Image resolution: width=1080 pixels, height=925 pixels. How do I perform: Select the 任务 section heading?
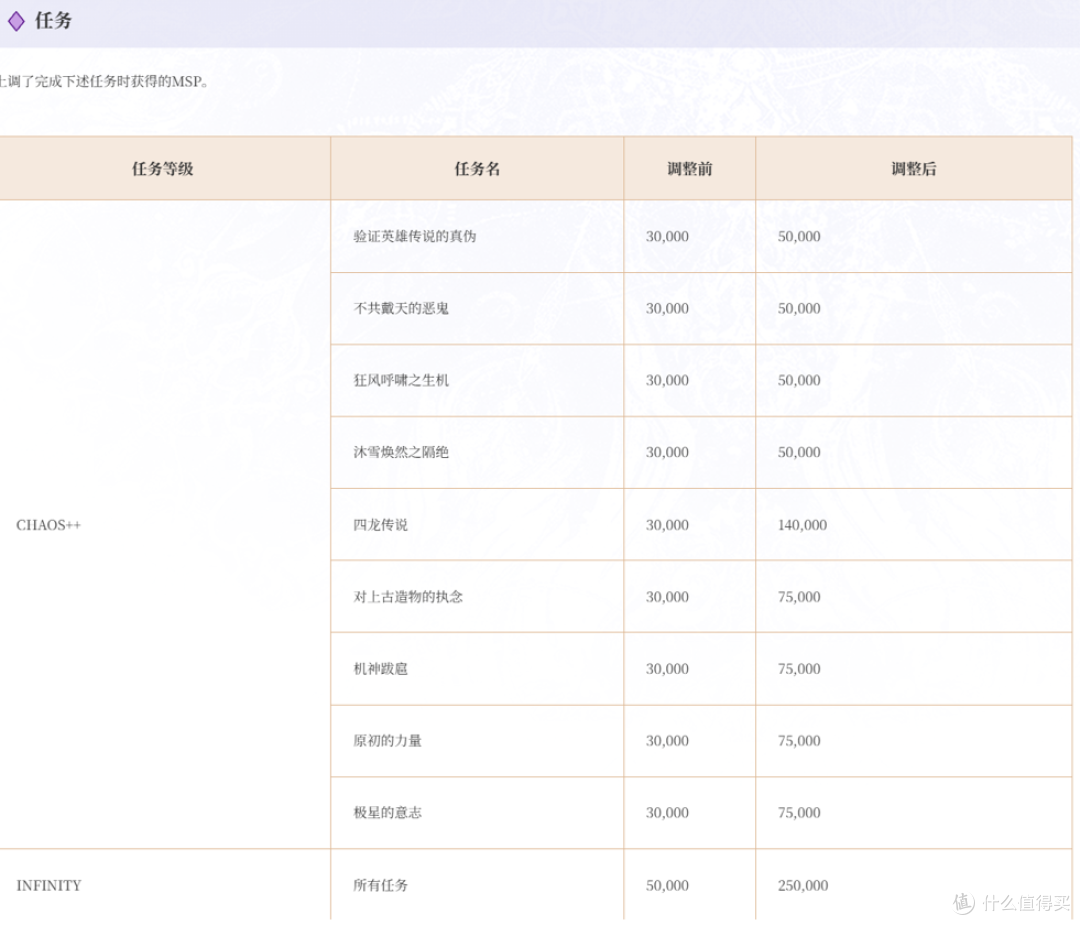pyautogui.click(x=54, y=21)
